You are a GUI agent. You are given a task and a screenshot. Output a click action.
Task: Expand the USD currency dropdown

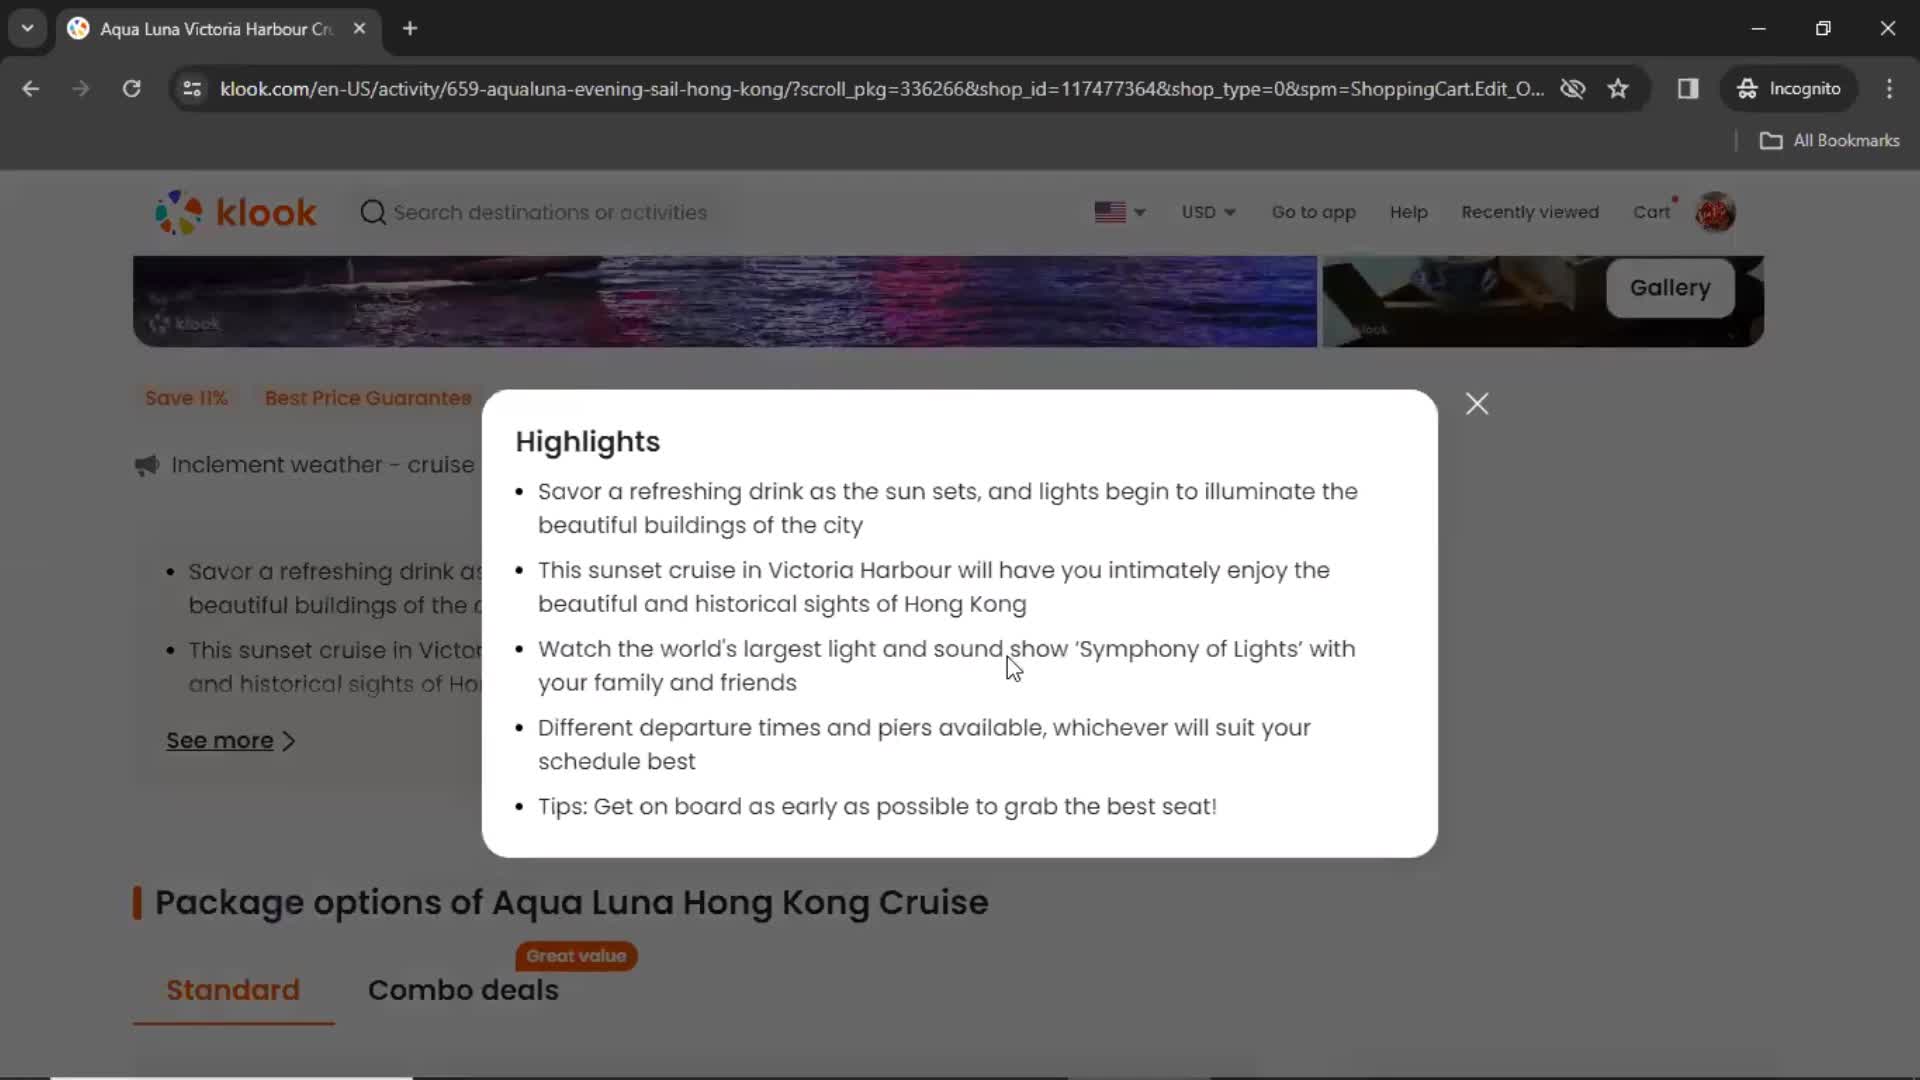1205,212
